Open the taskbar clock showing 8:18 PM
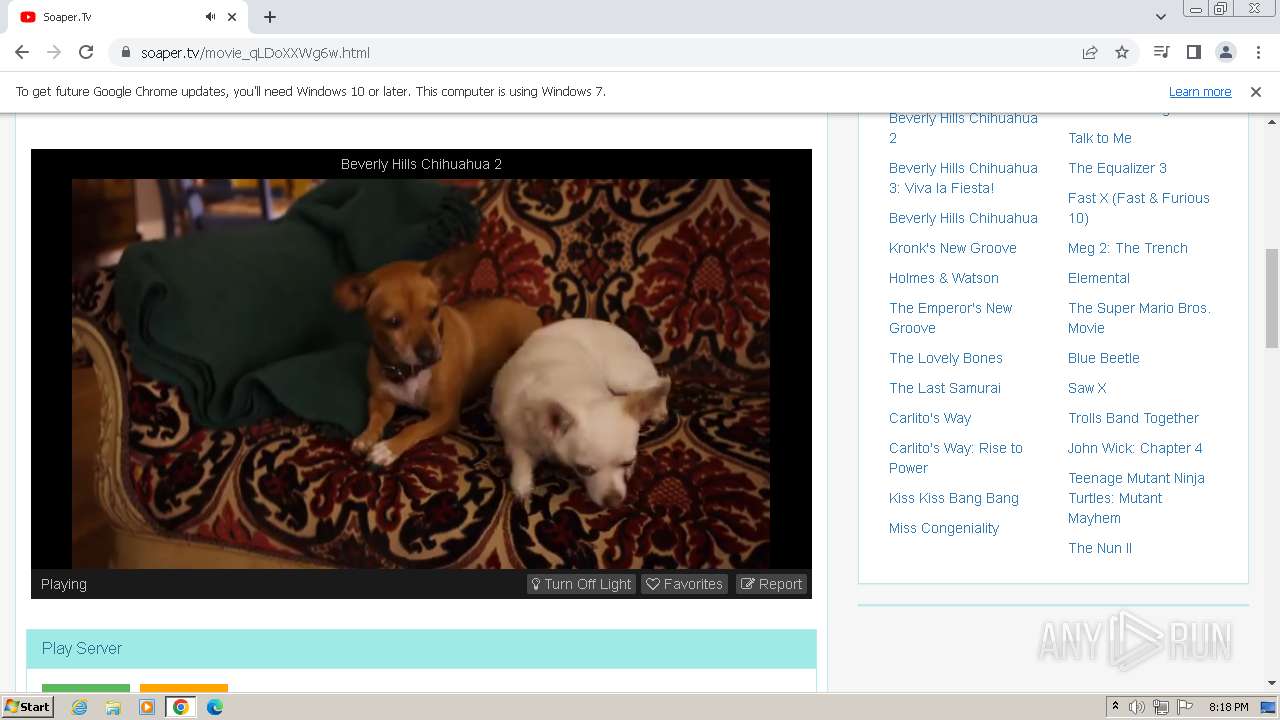Screen dimensions: 1280x720 point(1228,707)
